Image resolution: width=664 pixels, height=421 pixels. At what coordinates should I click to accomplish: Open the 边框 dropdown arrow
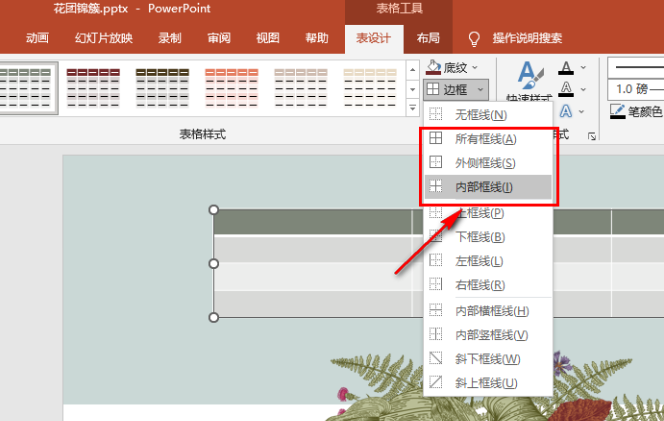coord(480,89)
